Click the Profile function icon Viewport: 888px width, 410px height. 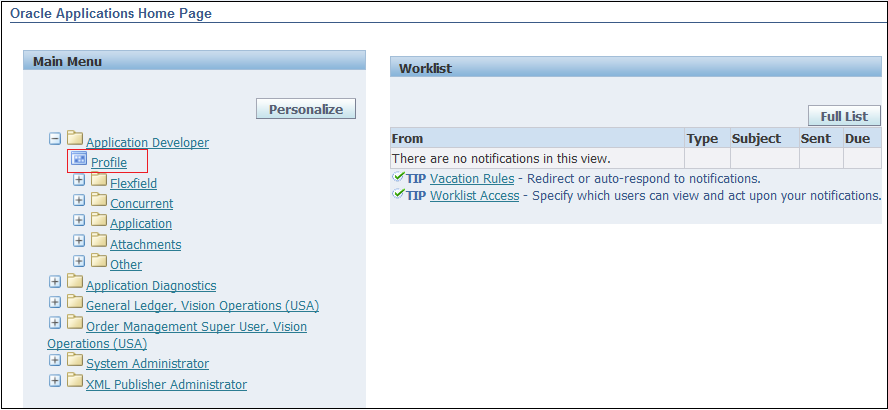pyautogui.click(x=79, y=159)
